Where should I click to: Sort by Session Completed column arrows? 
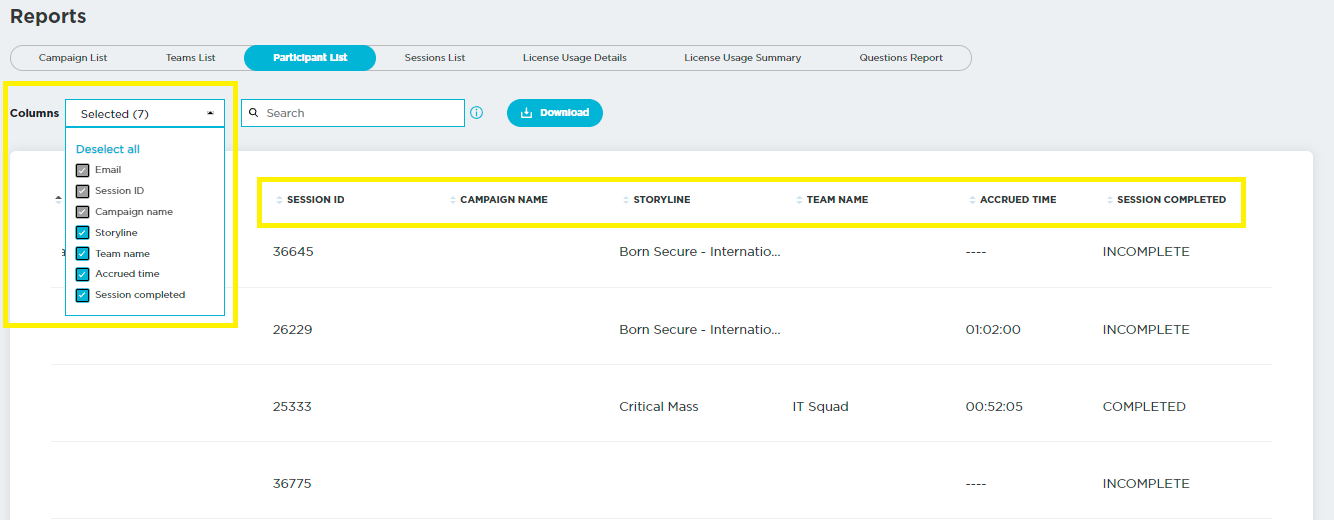(1110, 200)
